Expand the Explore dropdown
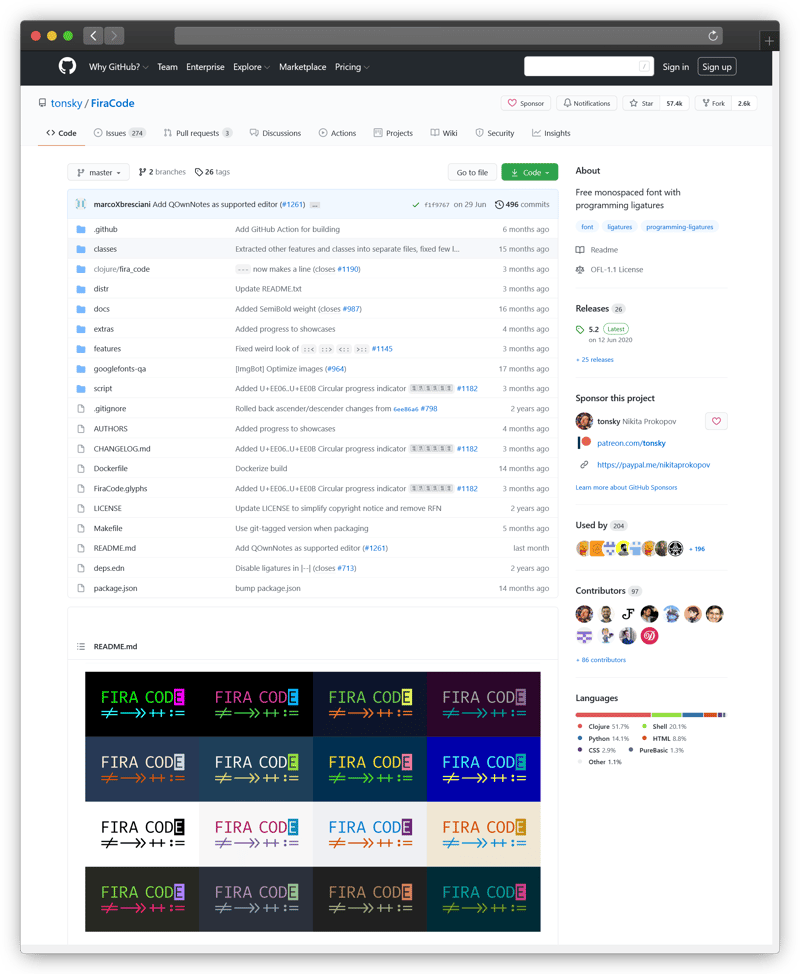 251,67
